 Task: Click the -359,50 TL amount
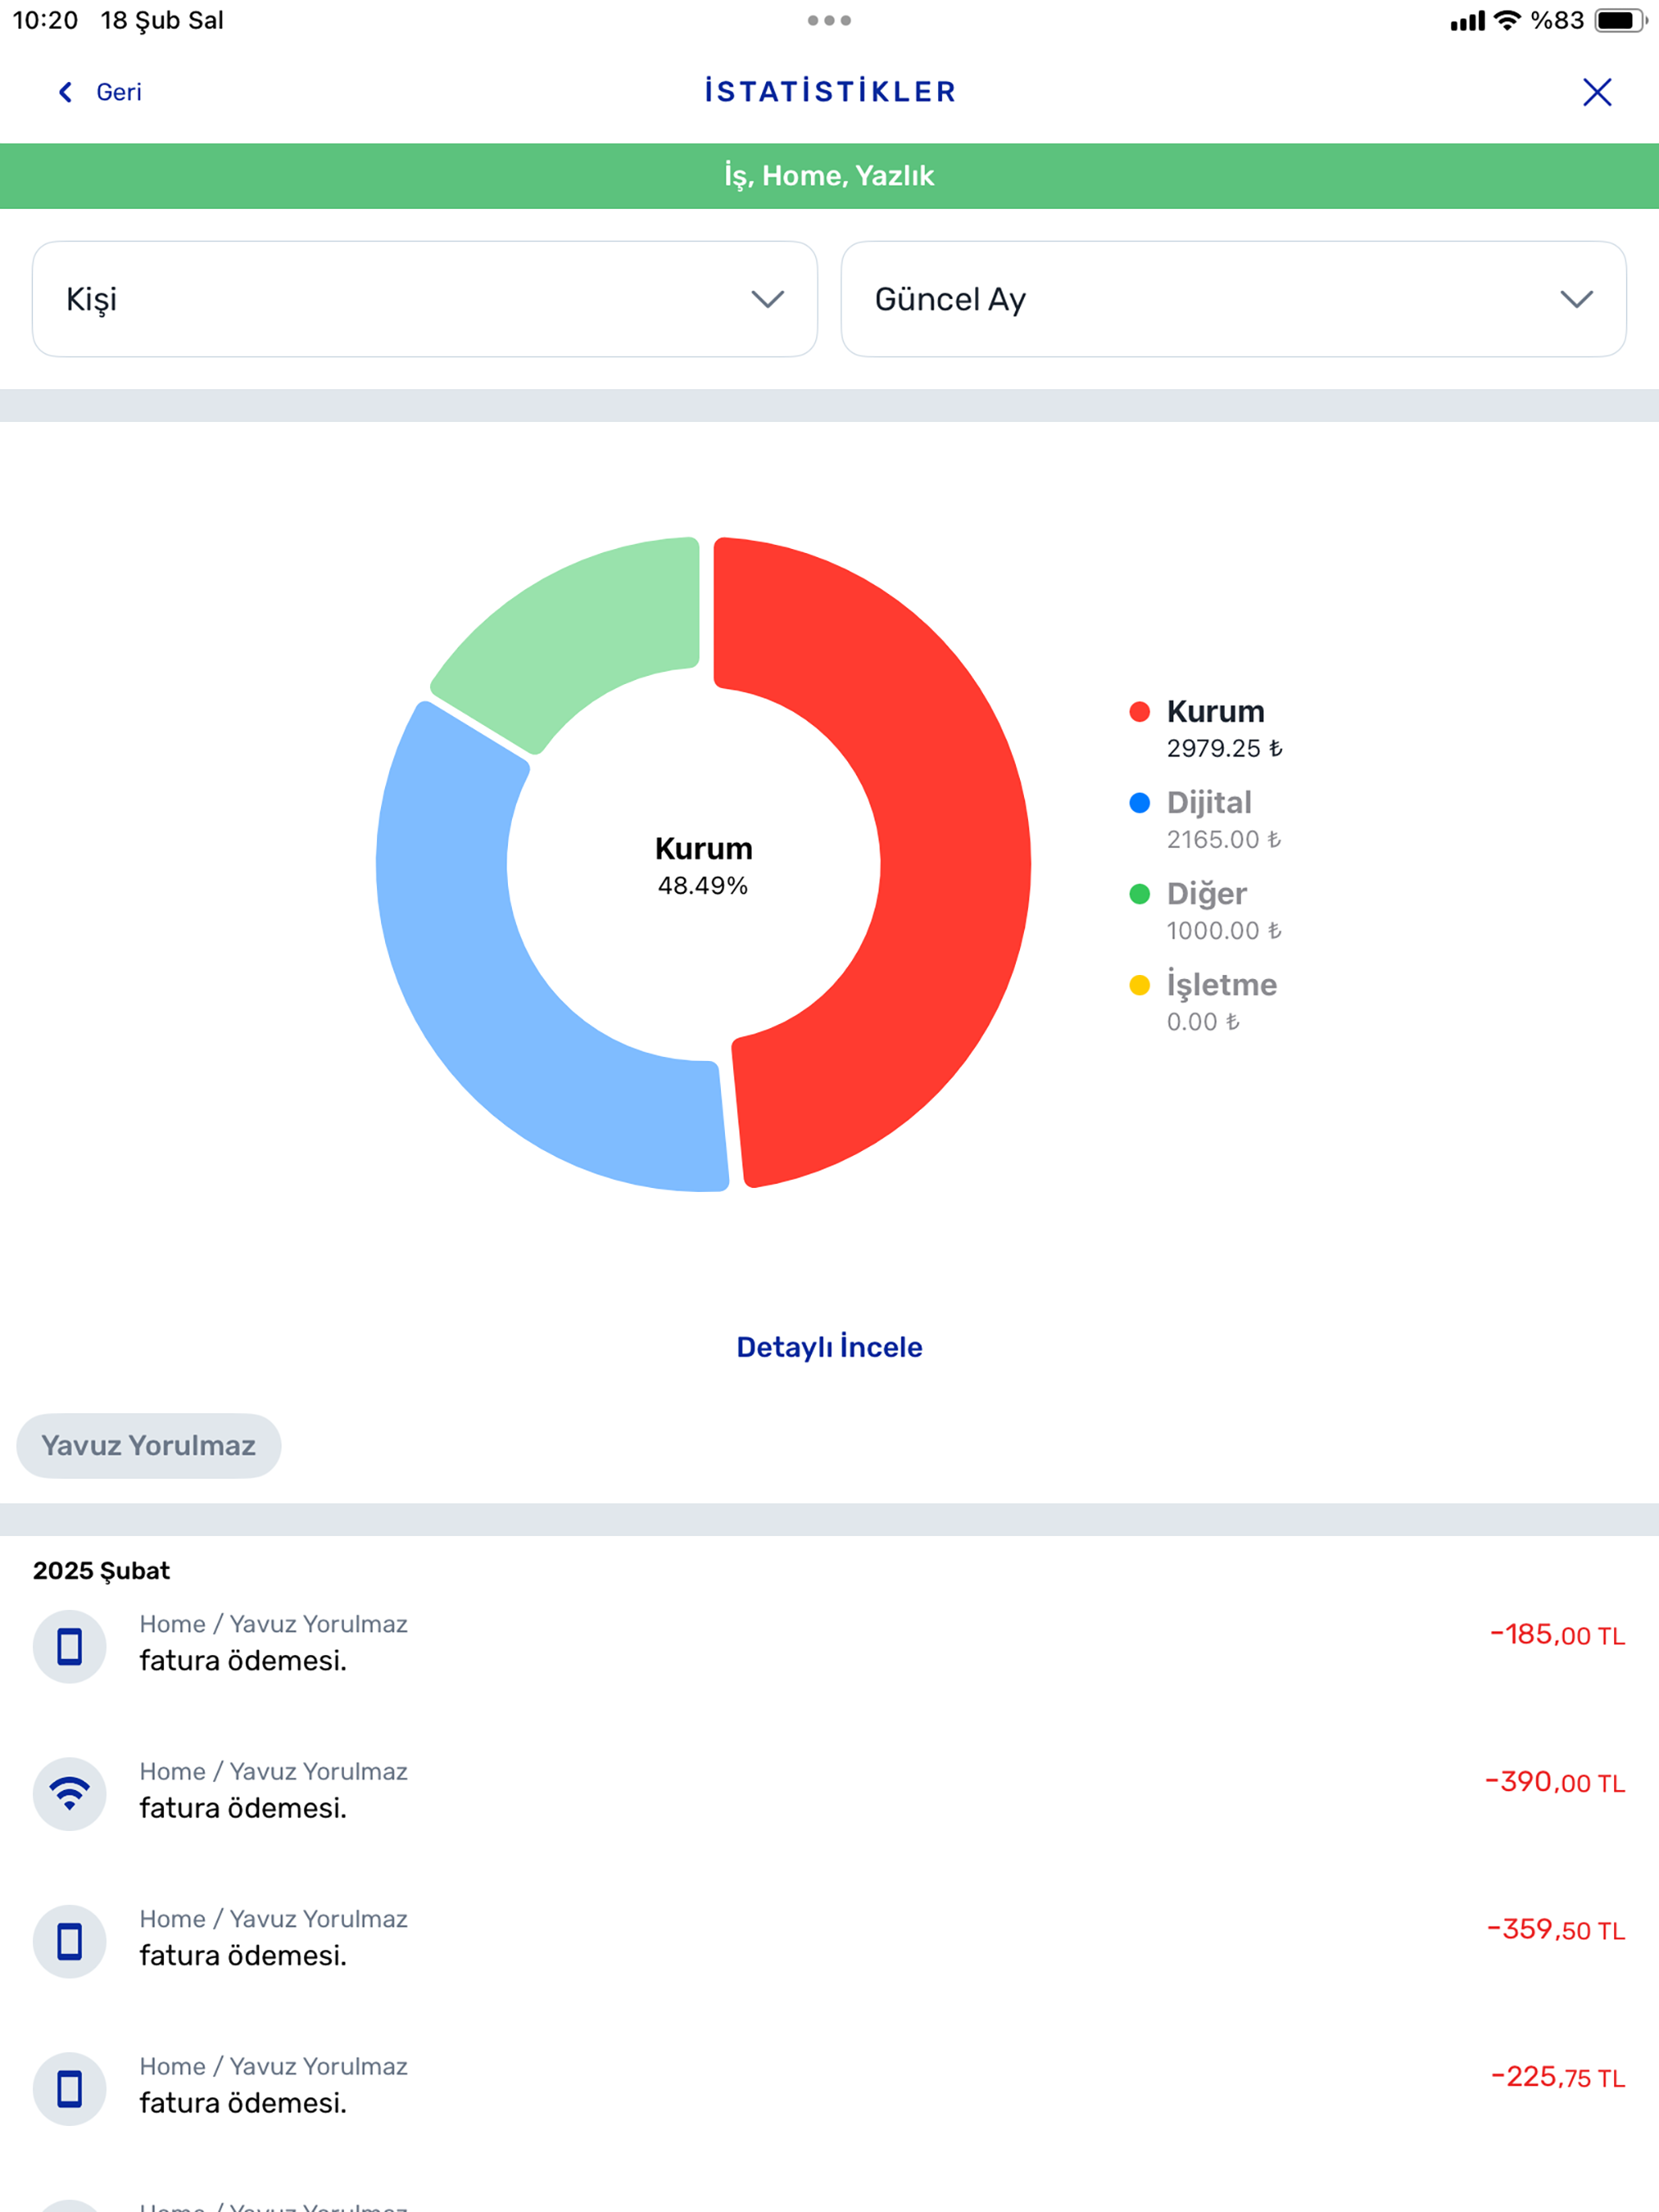[x=1556, y=1930]
